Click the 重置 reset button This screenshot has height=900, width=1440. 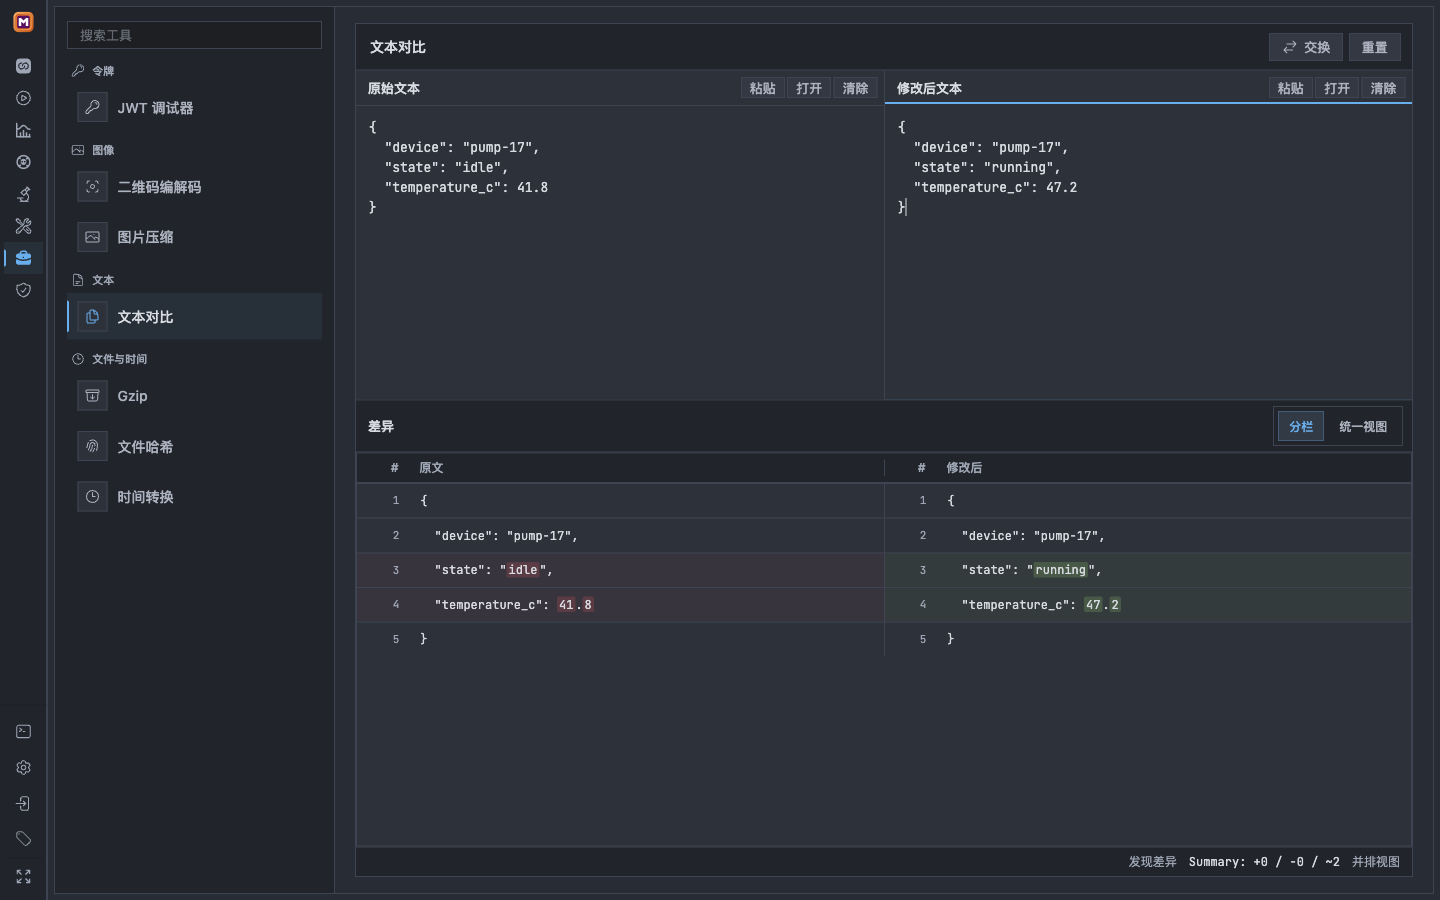click(1374, 47)
